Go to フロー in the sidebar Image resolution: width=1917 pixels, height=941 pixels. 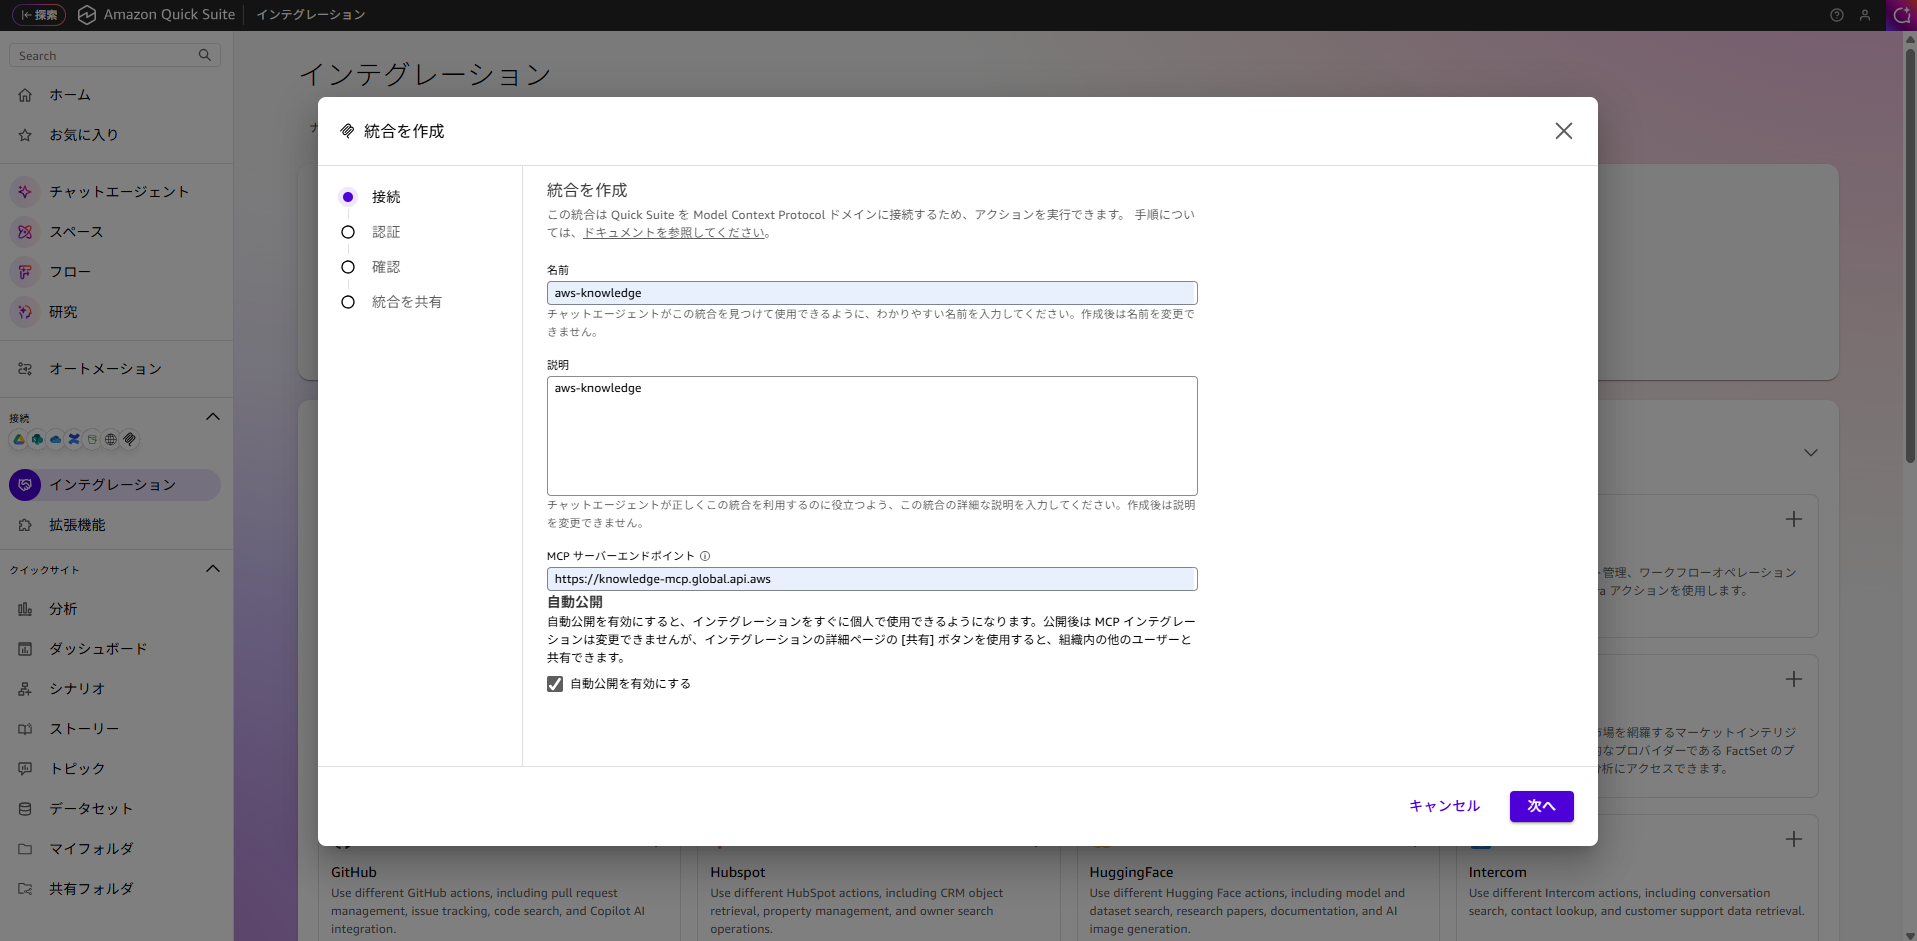[x=70, y=272]
